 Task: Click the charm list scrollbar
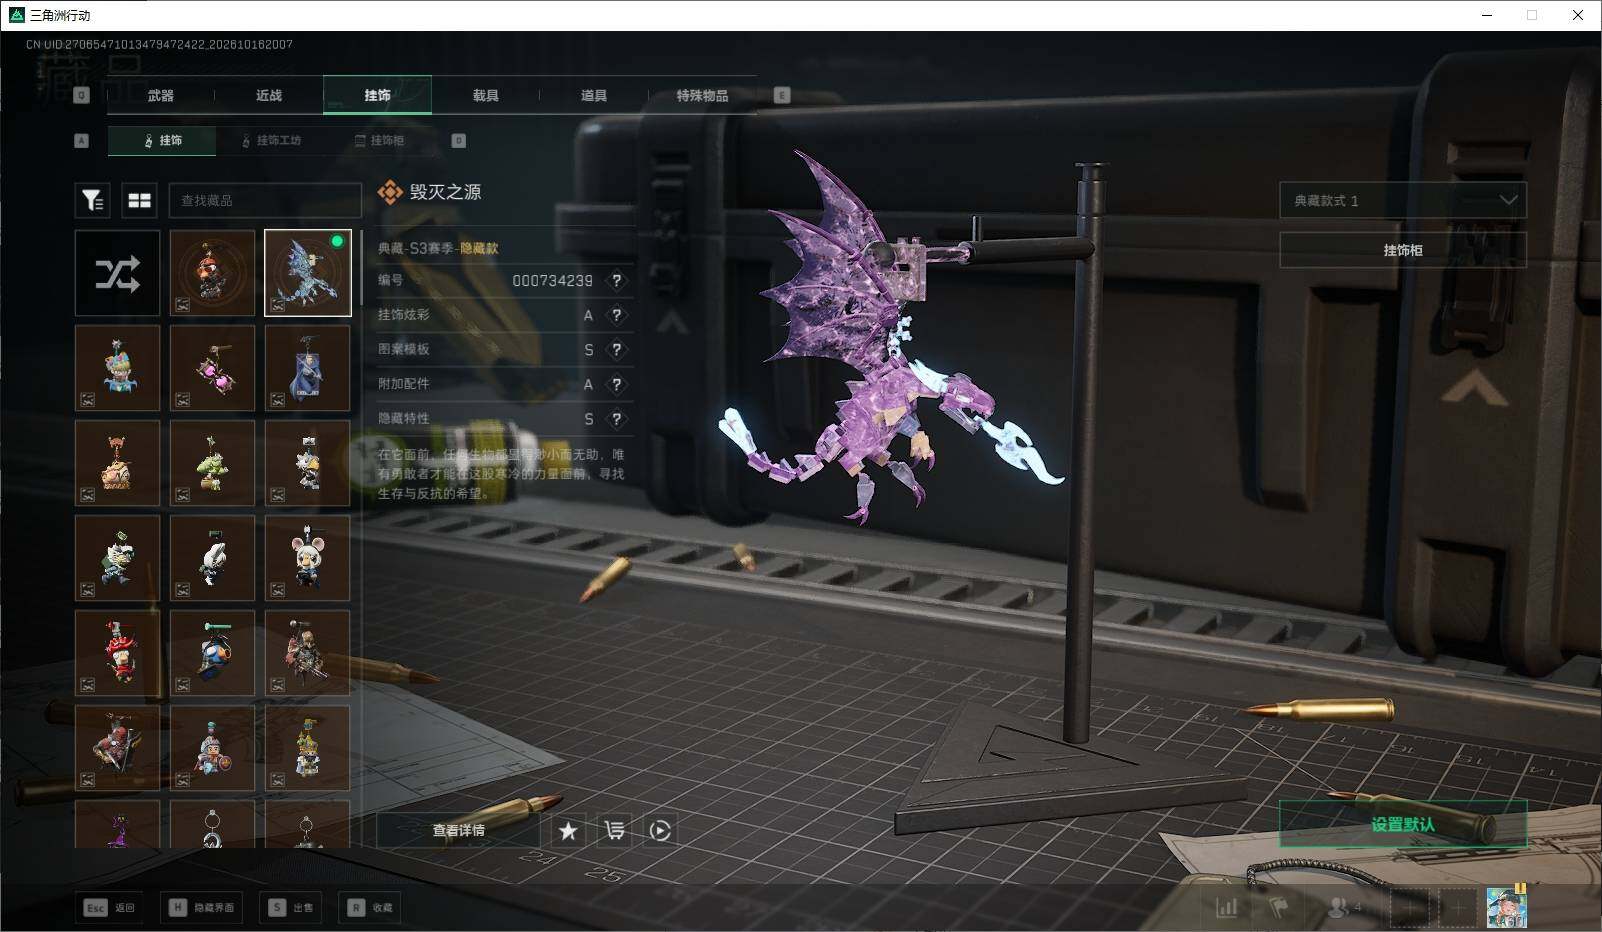pos(360,268)
